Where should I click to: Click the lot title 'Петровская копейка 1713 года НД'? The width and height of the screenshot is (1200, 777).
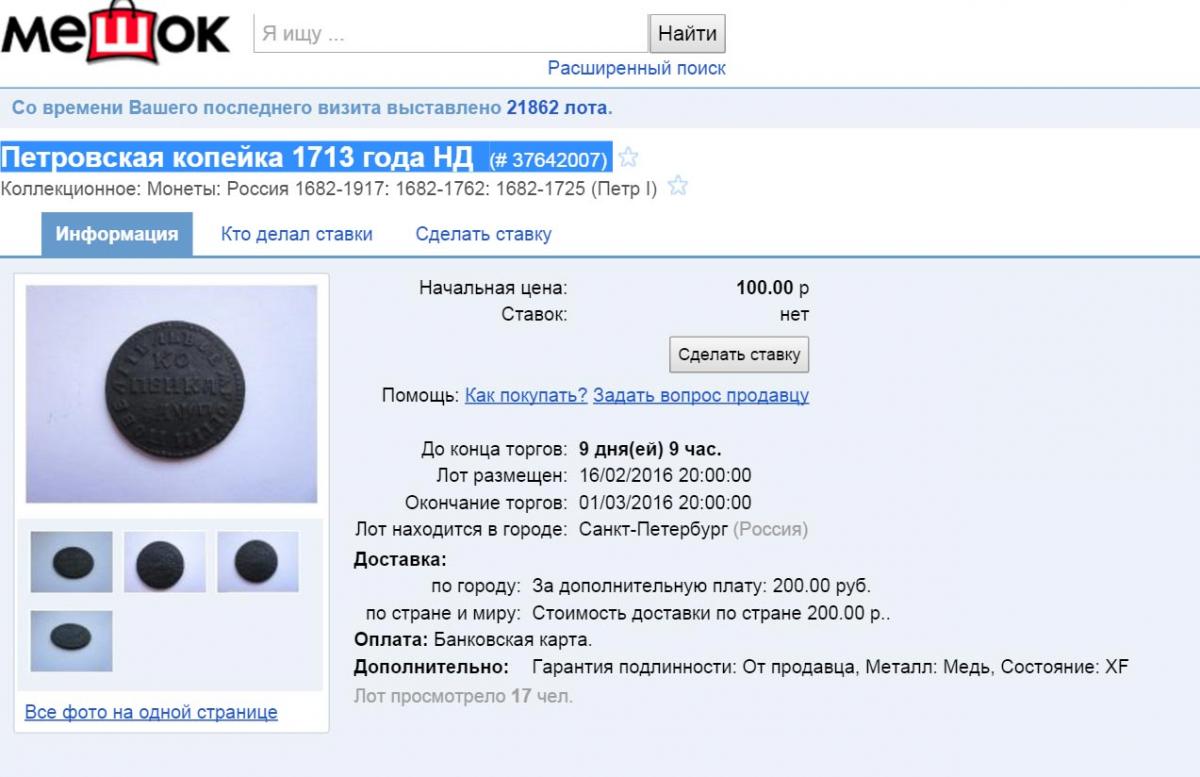pyautogui.click(x=237, y=157)
